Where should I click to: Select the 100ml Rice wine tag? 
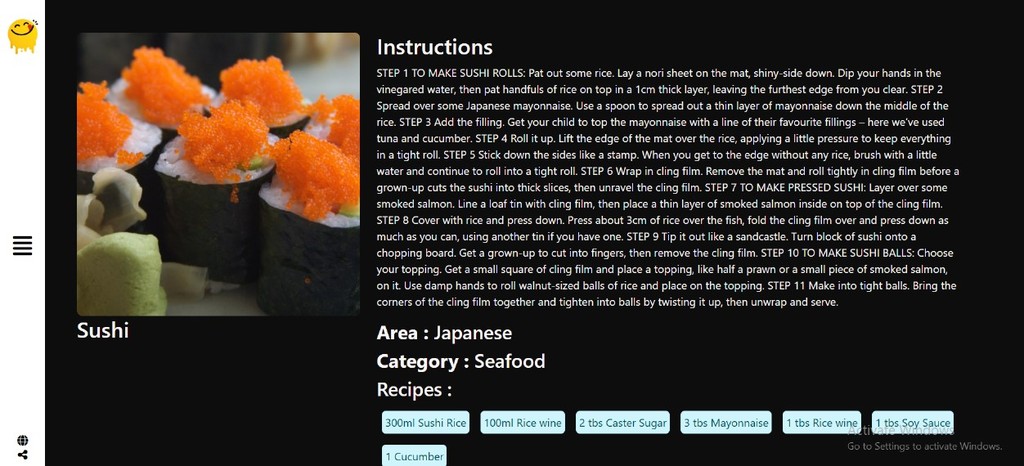[x=523, y=423]
